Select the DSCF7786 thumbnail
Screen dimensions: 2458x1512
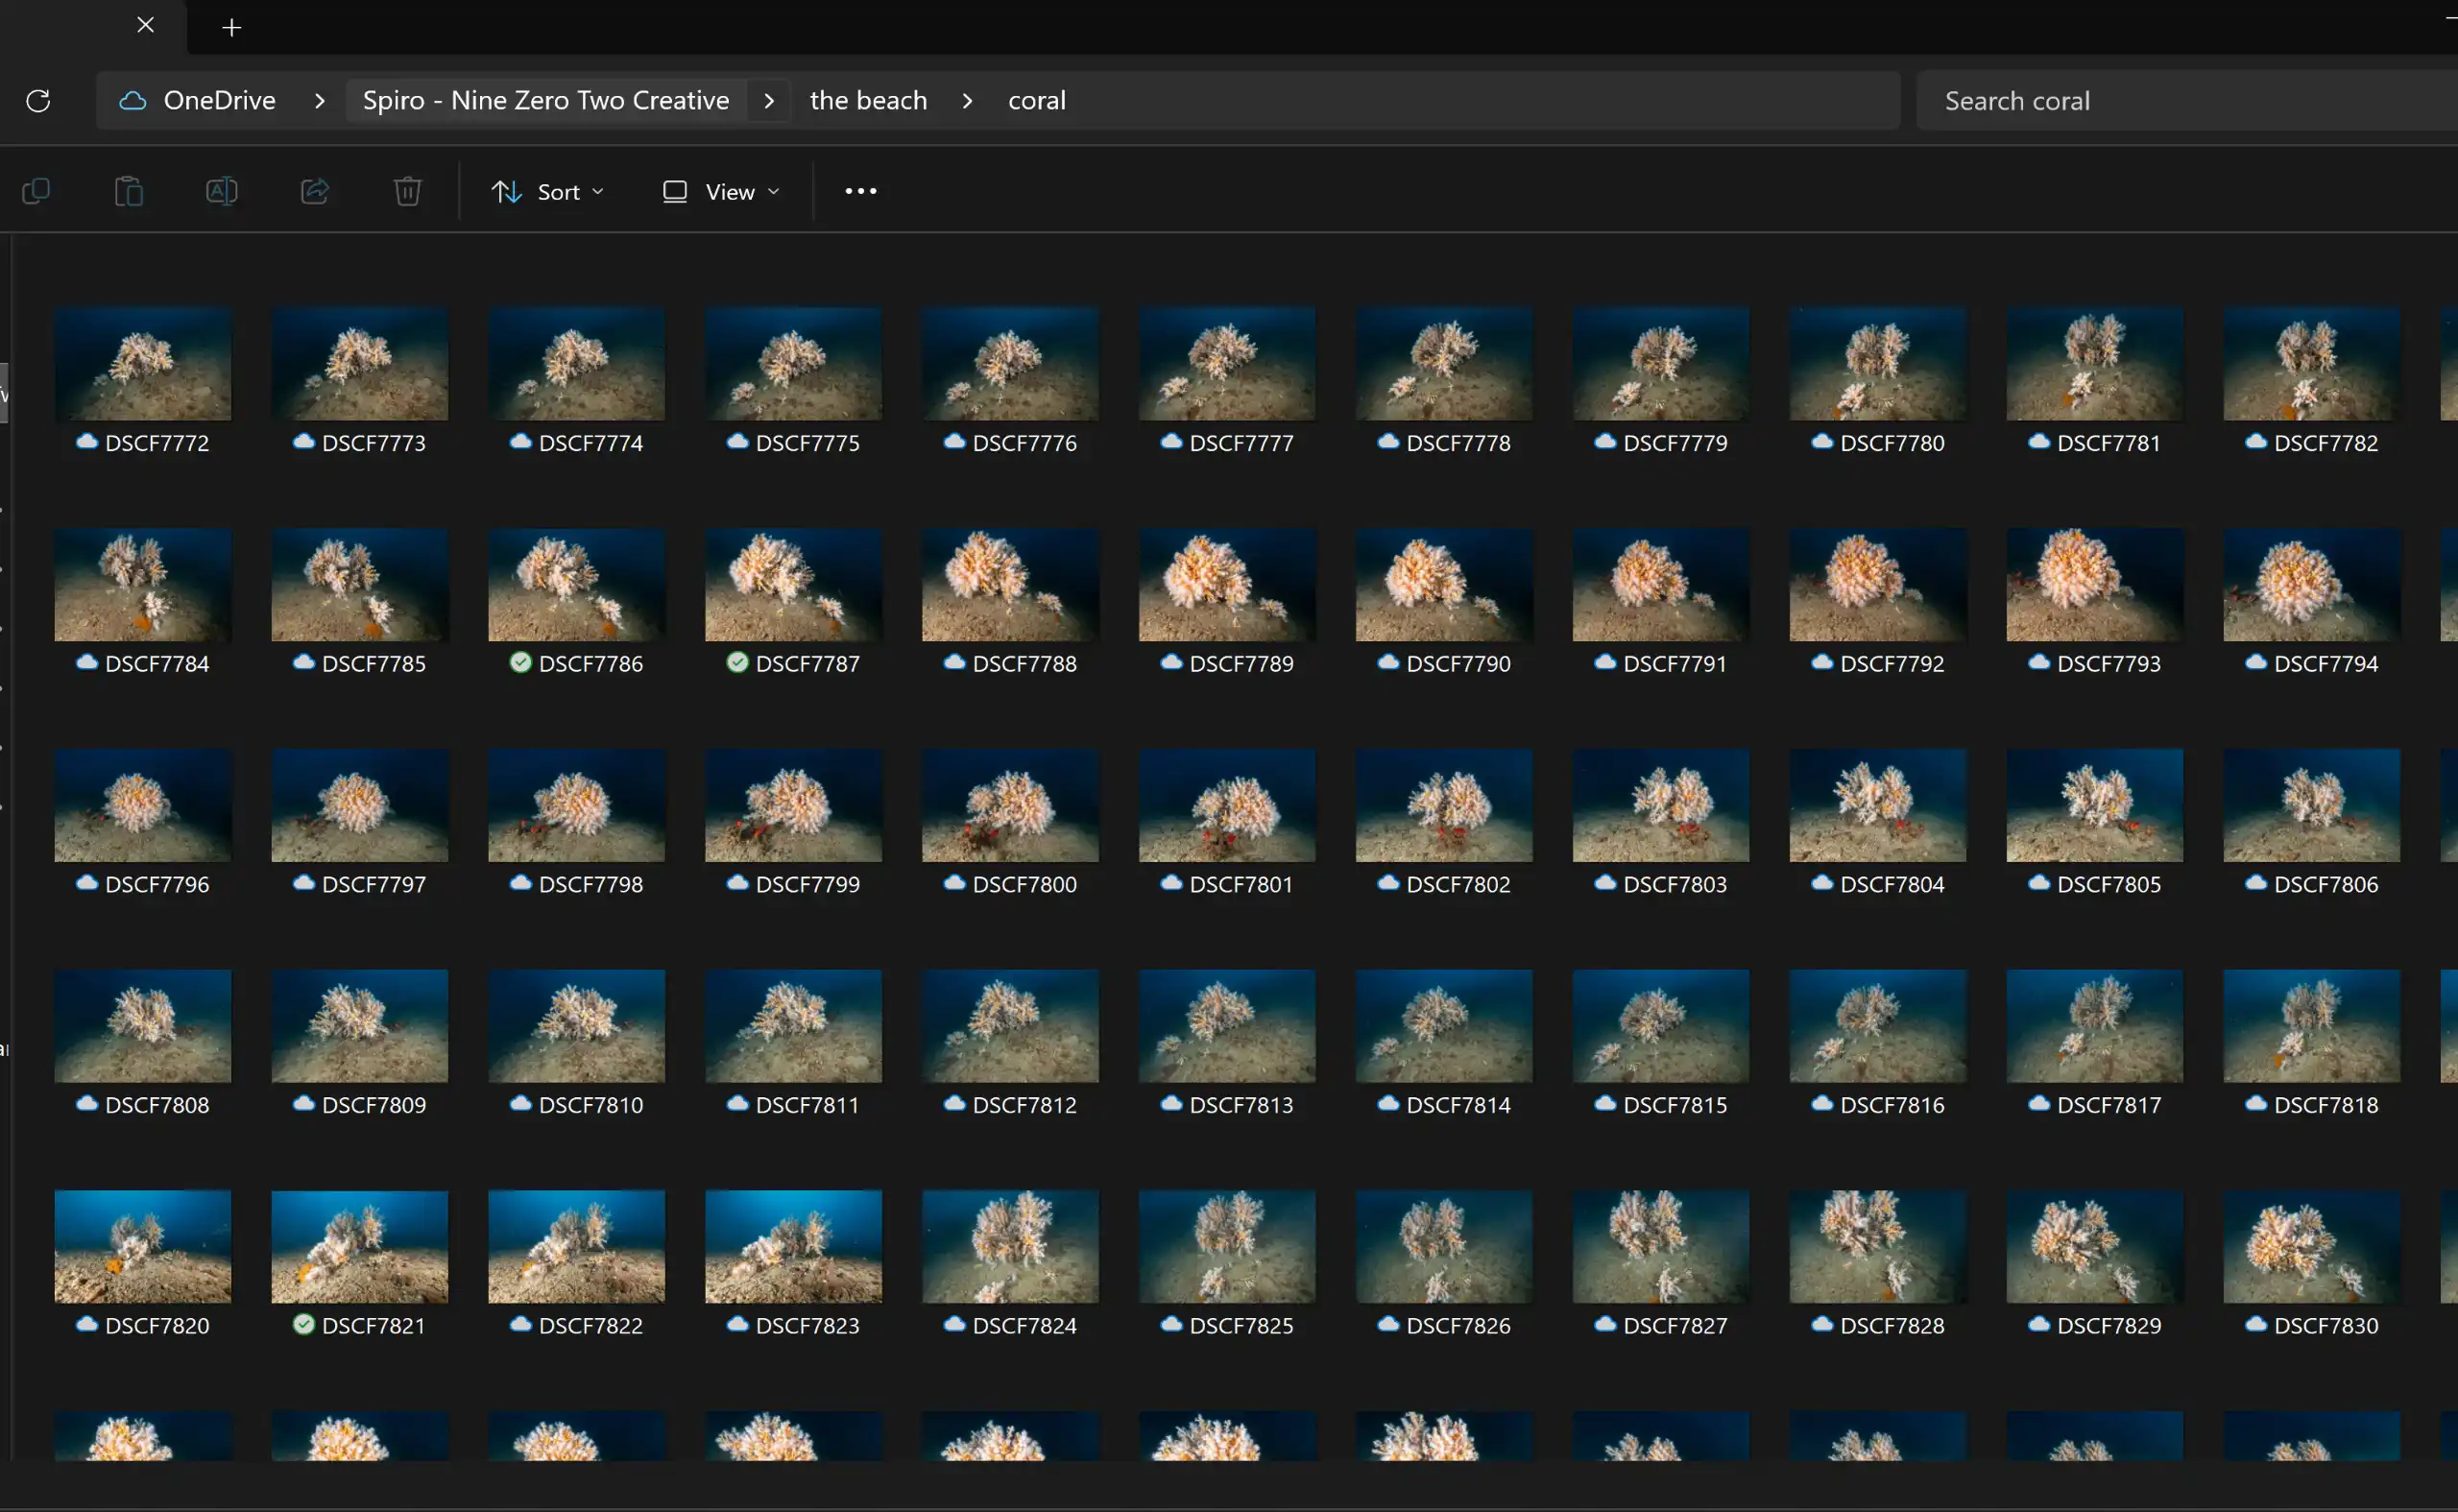576,585
